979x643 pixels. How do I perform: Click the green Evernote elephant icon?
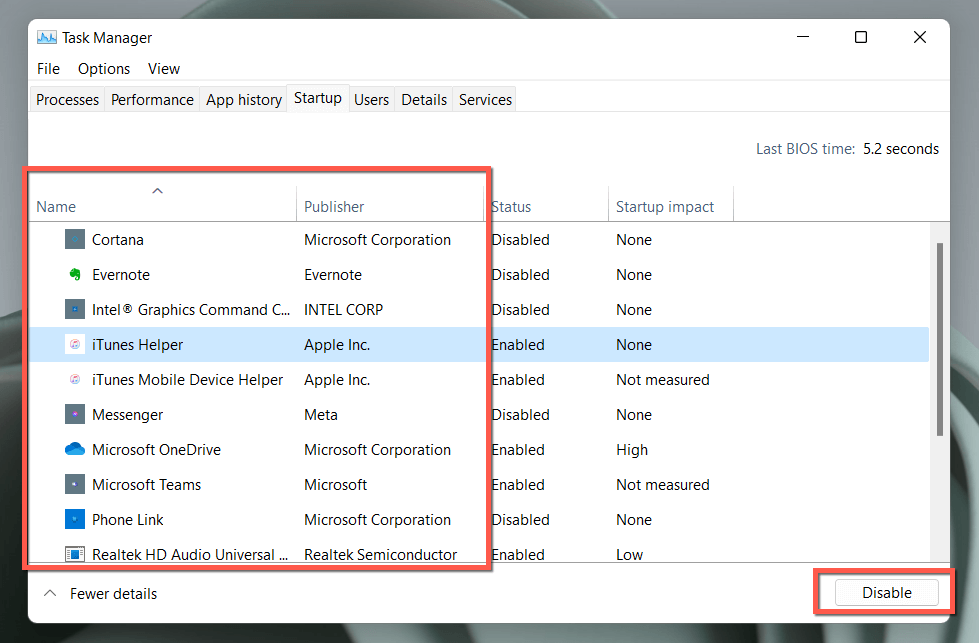click(75, 275)
